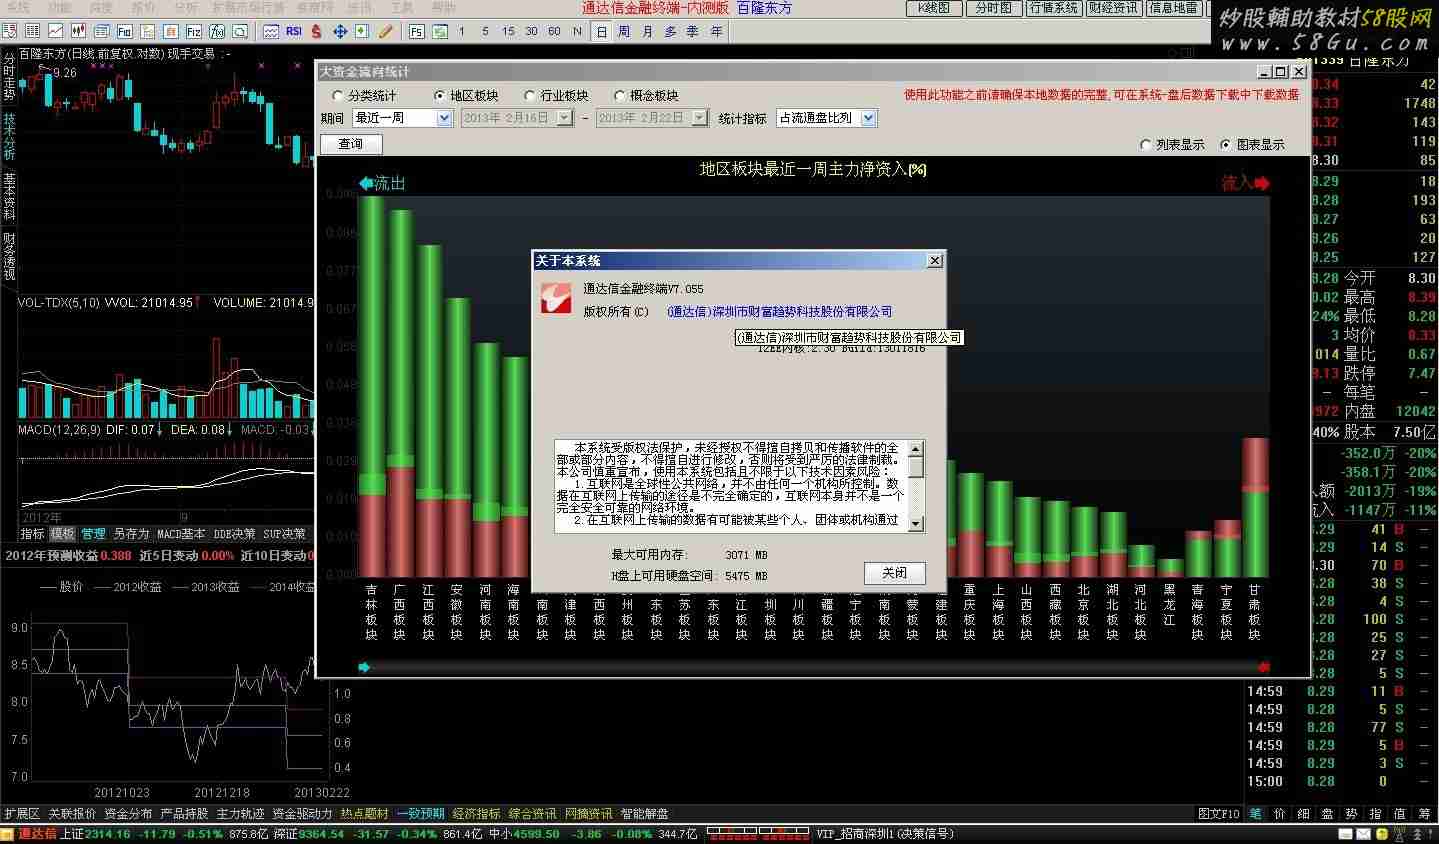Click the 关闭 button in about dialog
The height and width of the screenshot is (844, 1439).
(894, 573)
